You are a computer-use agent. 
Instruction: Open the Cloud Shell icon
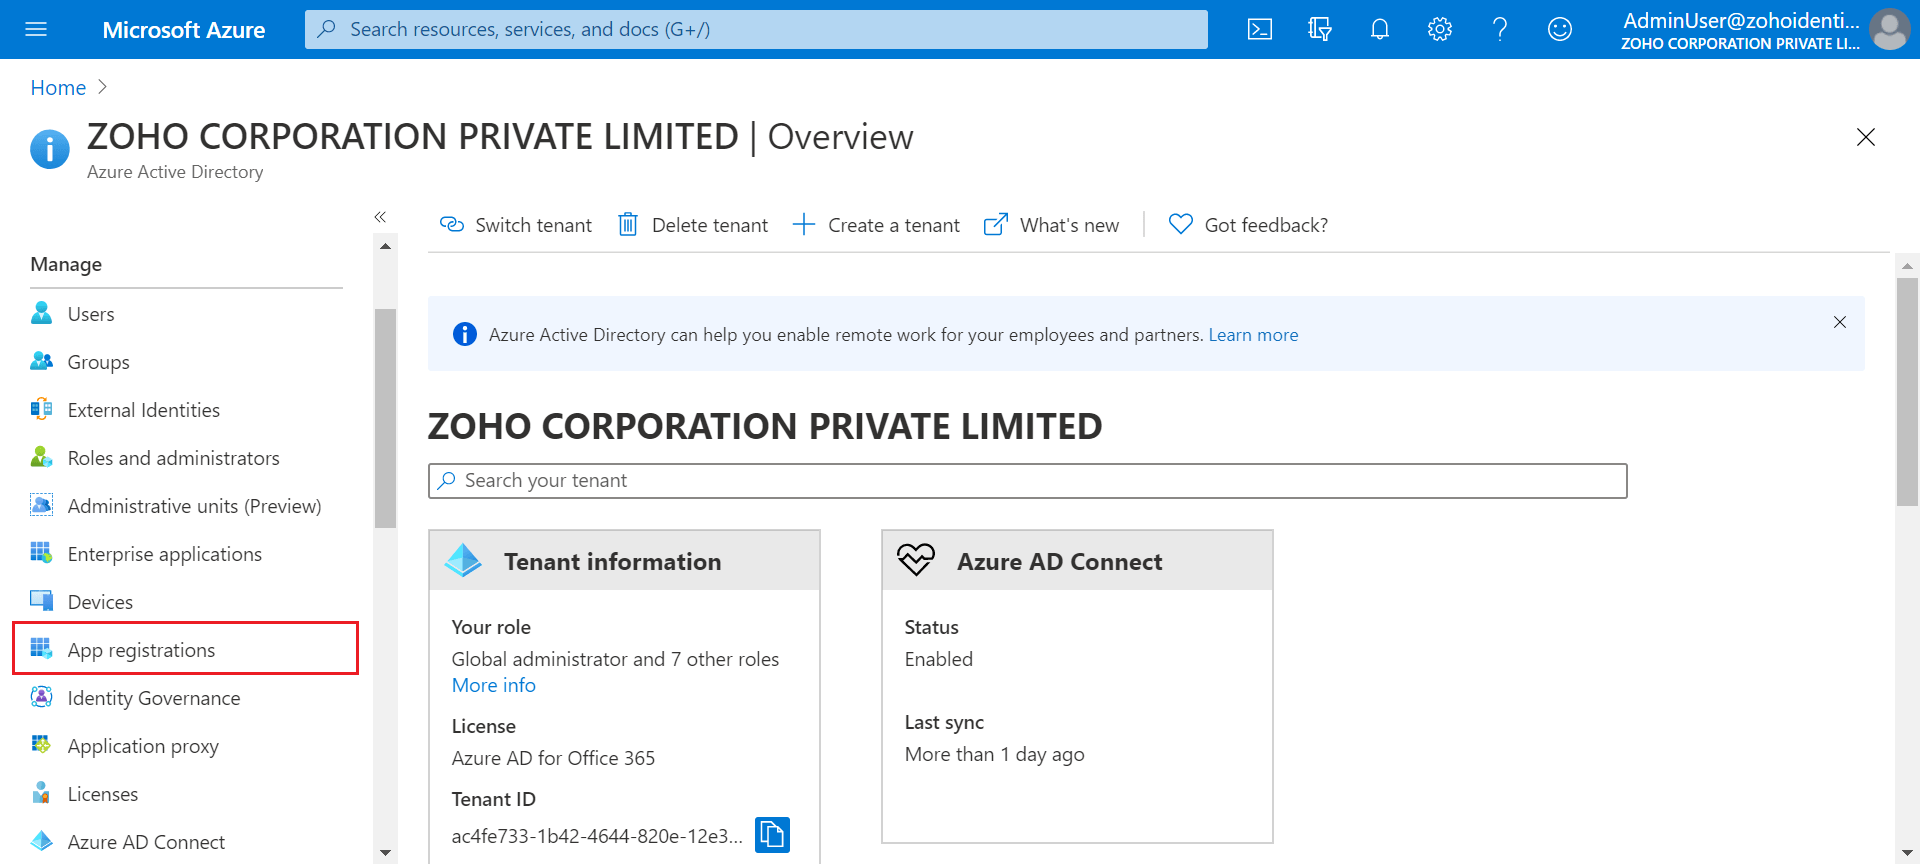click(1260, 29)
